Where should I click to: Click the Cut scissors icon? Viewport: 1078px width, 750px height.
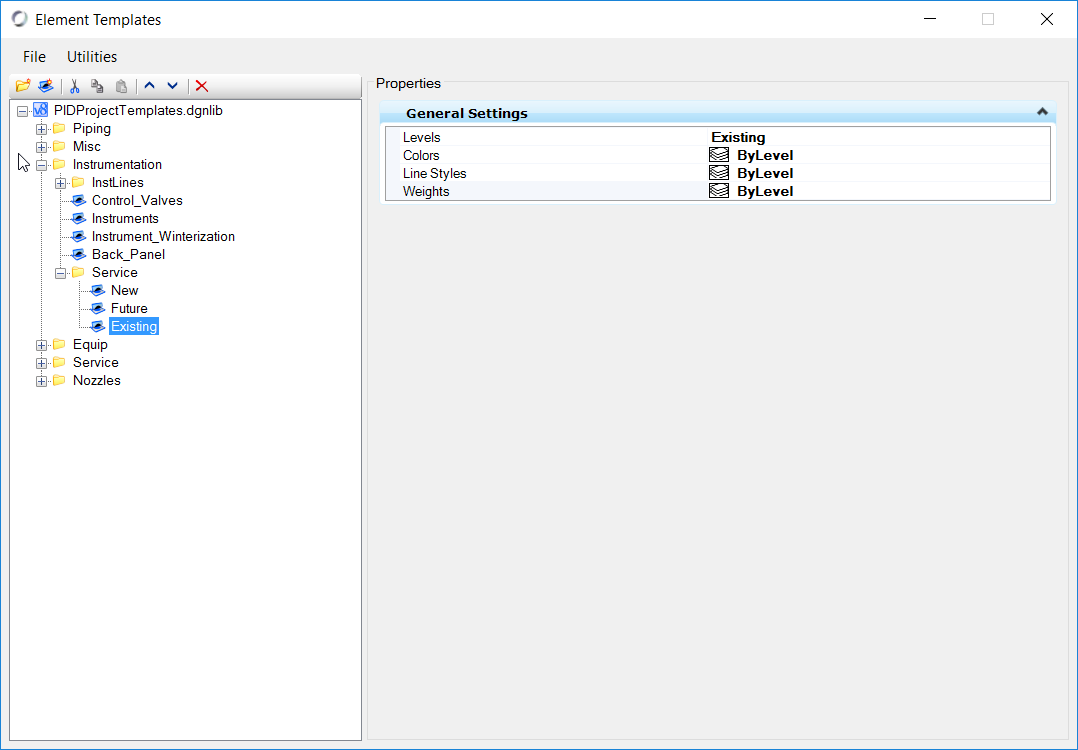pyautogui.click(x=74, y=86)
